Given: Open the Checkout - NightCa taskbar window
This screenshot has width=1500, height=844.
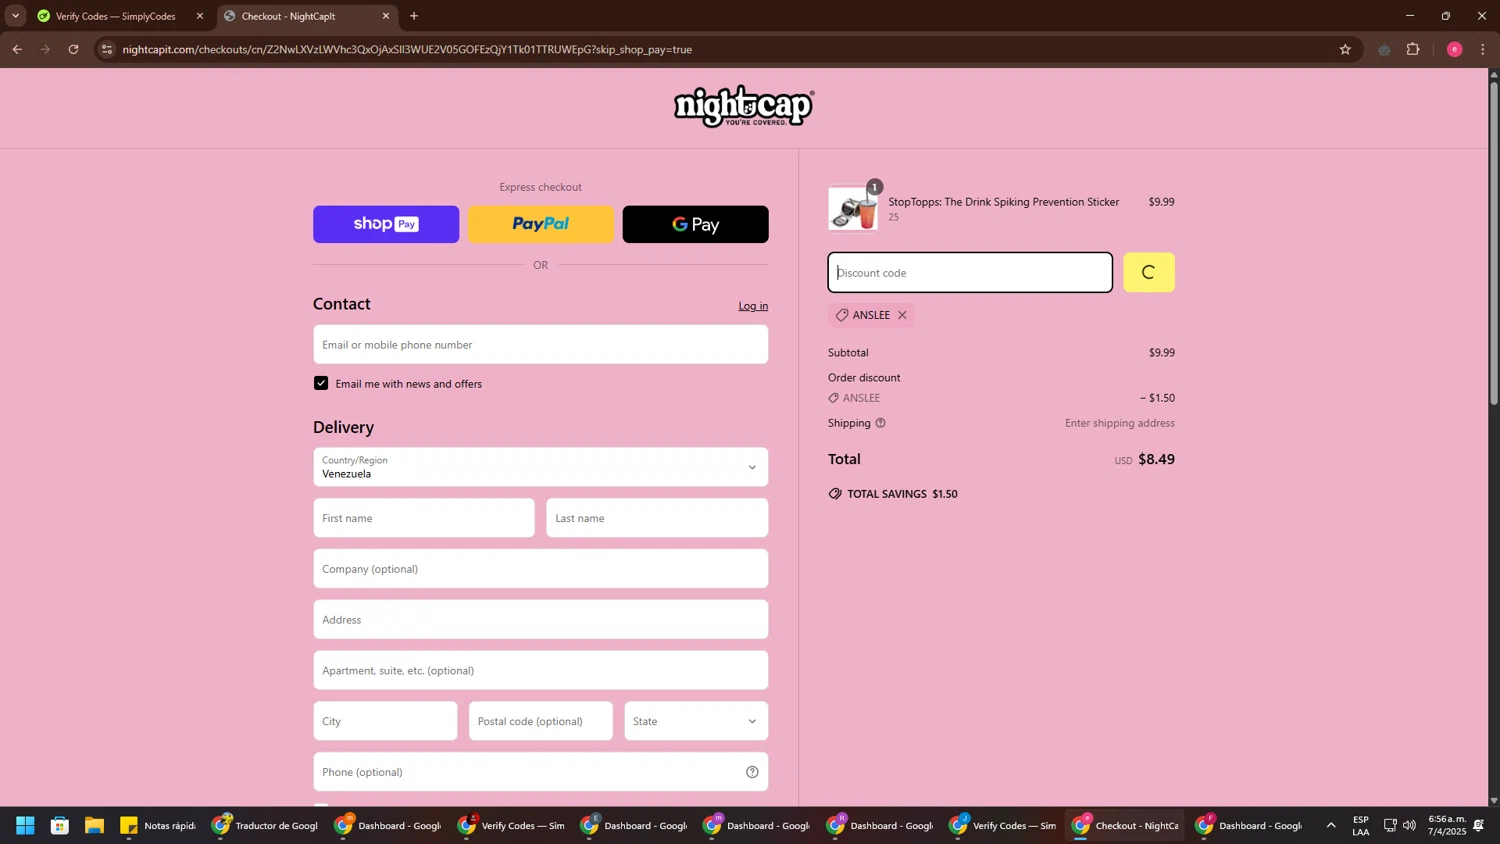Looking at the screenshot, I should pyautogui.click(x=1125, y=826).
